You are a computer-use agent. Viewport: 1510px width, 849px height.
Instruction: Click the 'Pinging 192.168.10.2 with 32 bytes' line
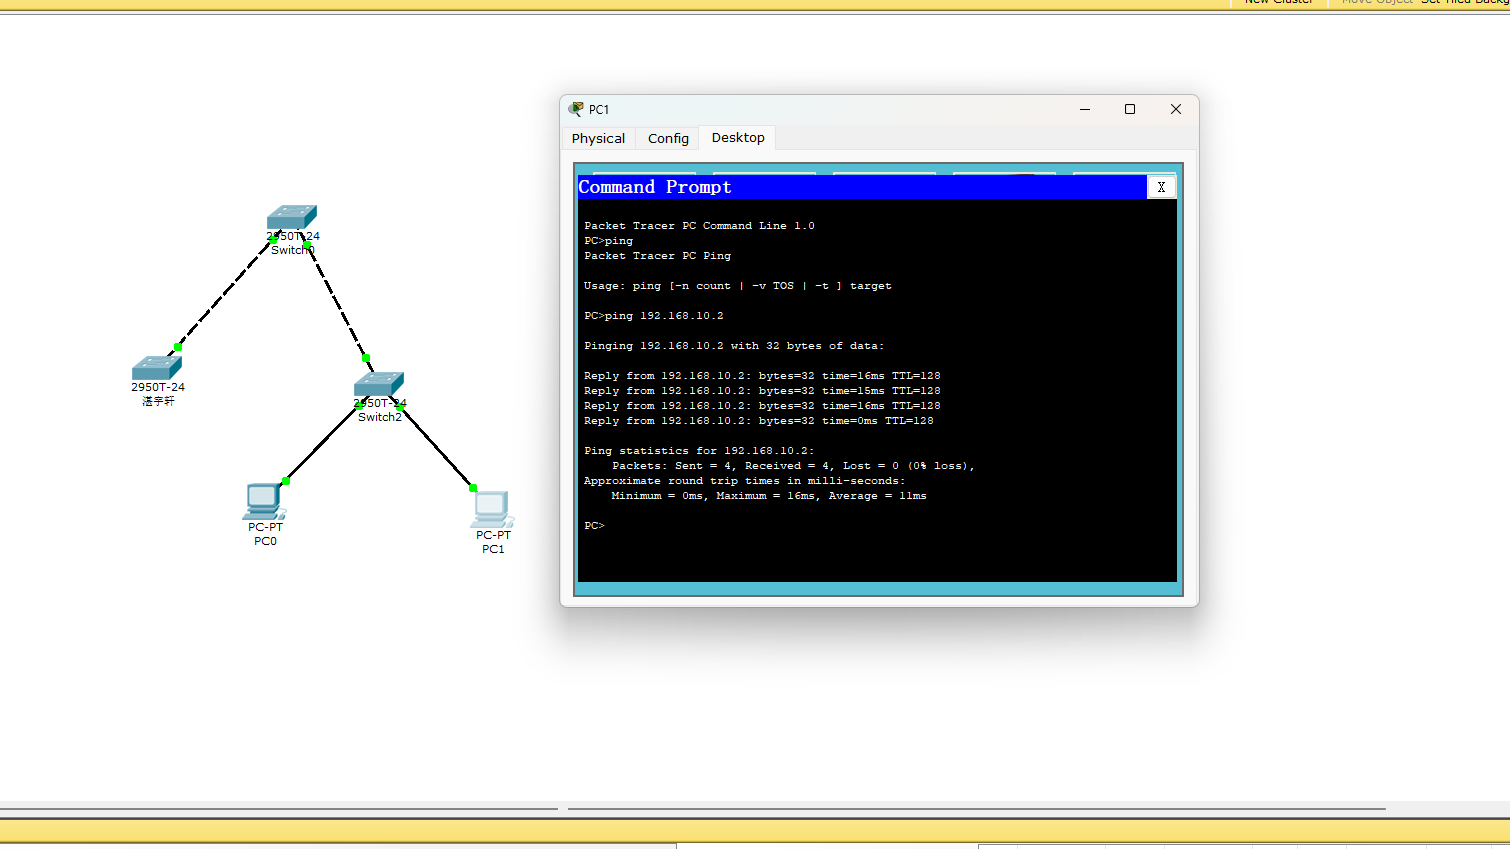[734, 346]
